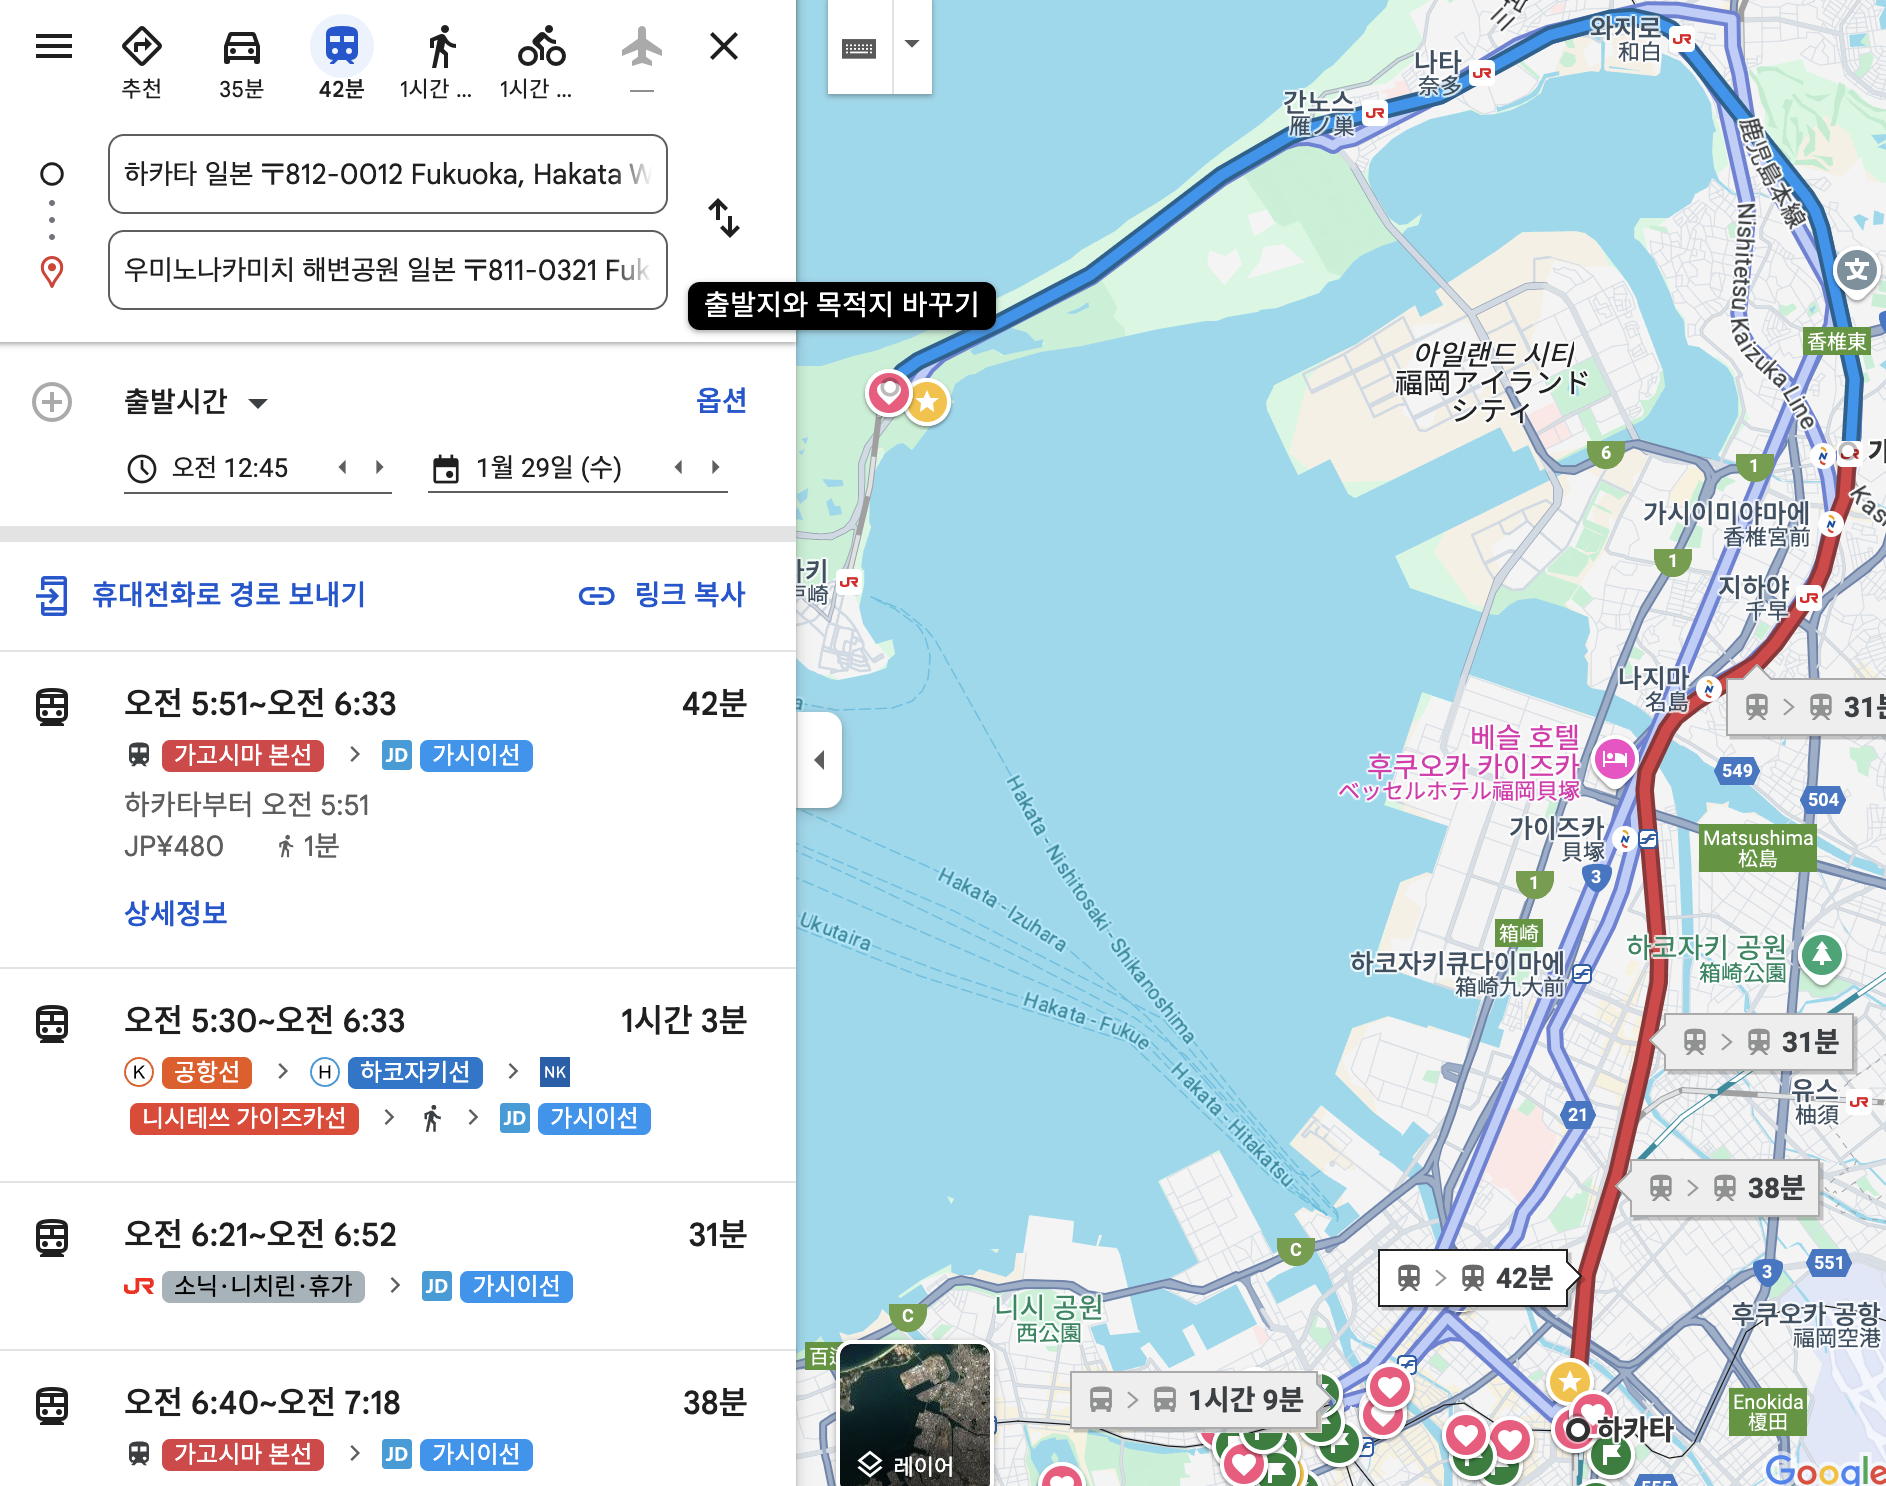
Task: Select the 오전 5:51~오전 6:33 route
Action: pyautogui.click(x=398, y=810)
